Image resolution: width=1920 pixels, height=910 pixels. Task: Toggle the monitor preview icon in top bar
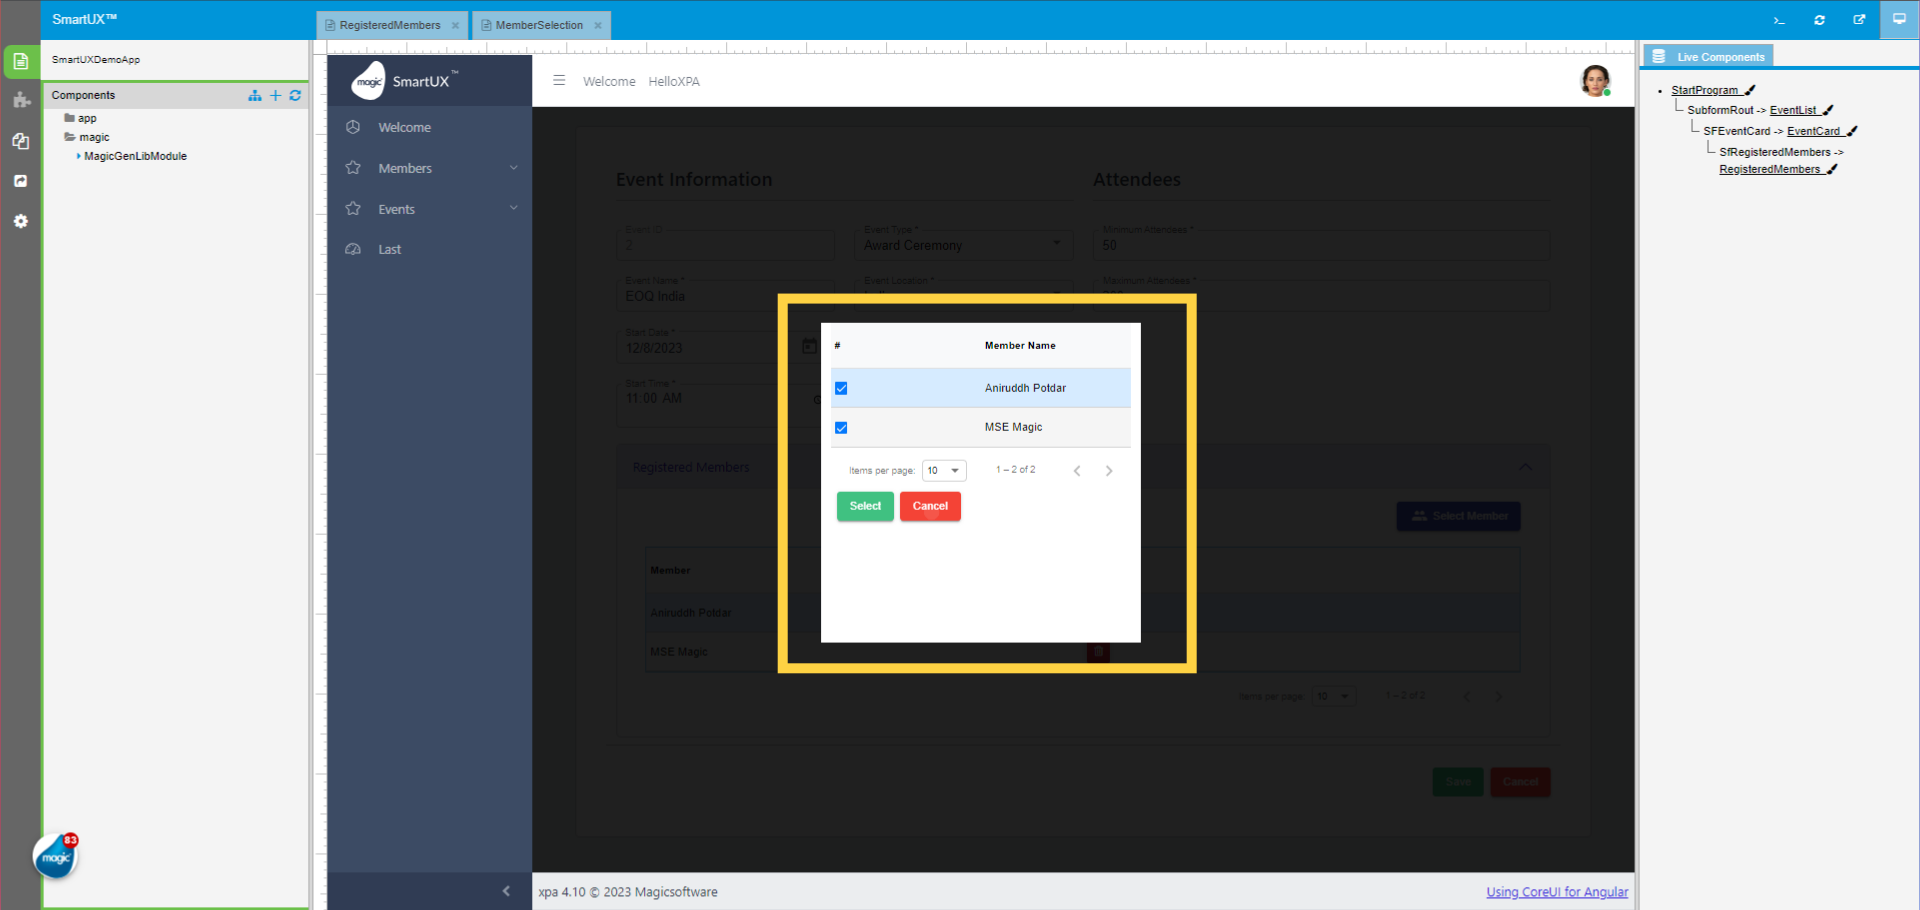point(1899,19)
